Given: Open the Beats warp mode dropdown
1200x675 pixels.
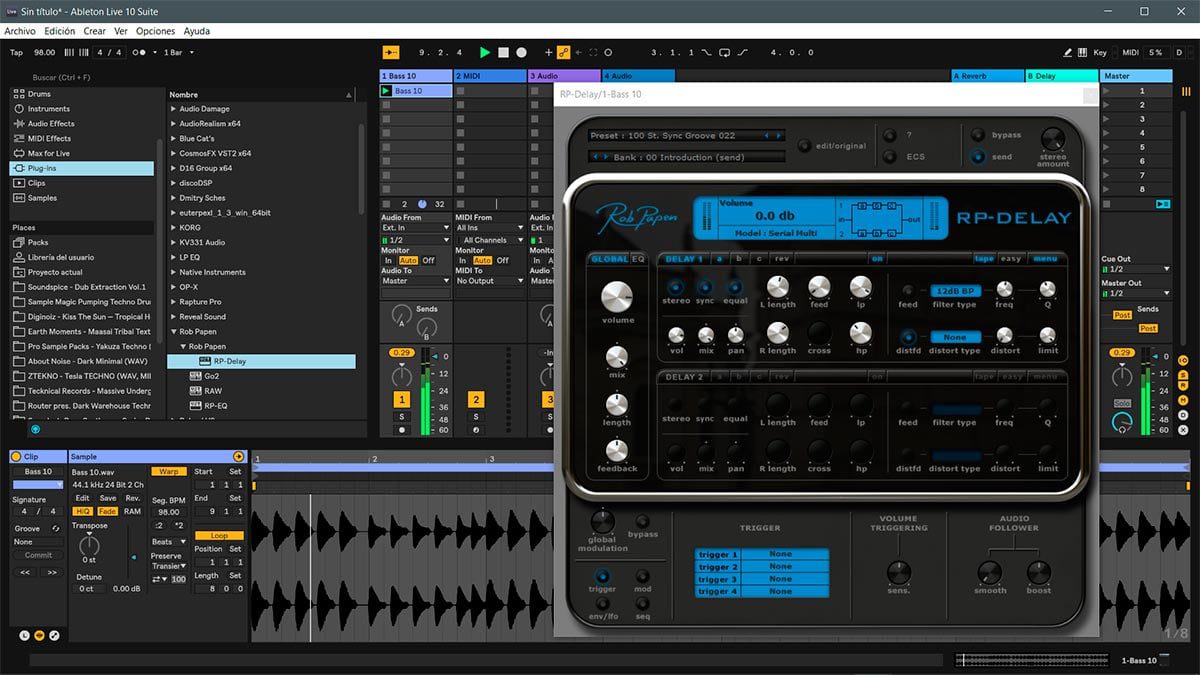Looking at the screenshot, I should coord(168,541).
